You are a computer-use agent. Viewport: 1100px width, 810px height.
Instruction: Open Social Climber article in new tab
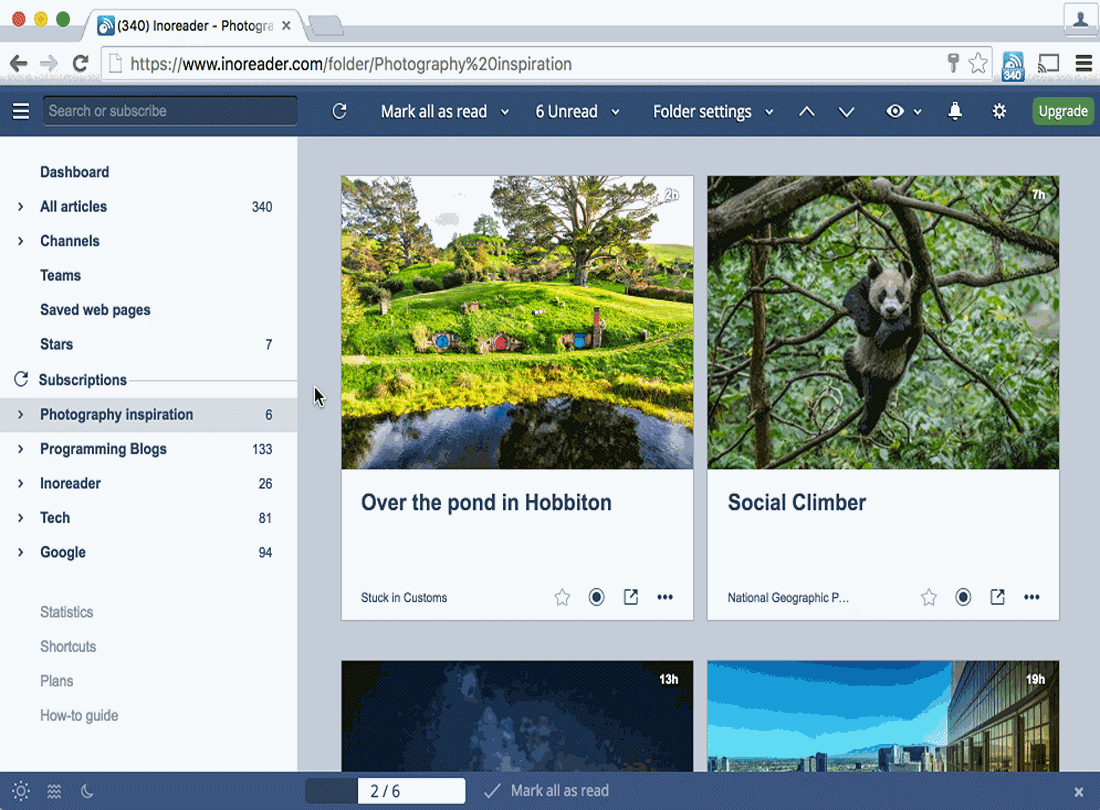pyautogui.click(x=998, y=598)
